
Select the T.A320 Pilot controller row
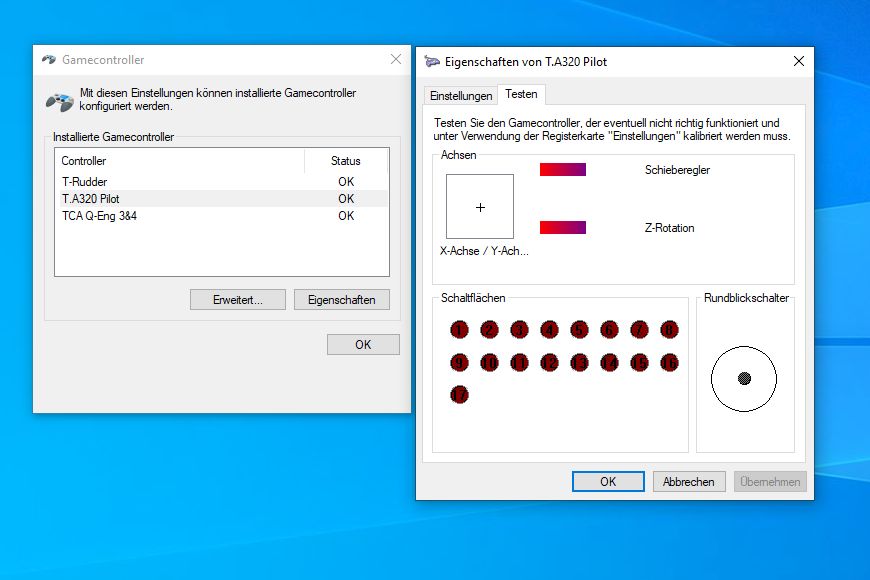click(x=90, y=199)
